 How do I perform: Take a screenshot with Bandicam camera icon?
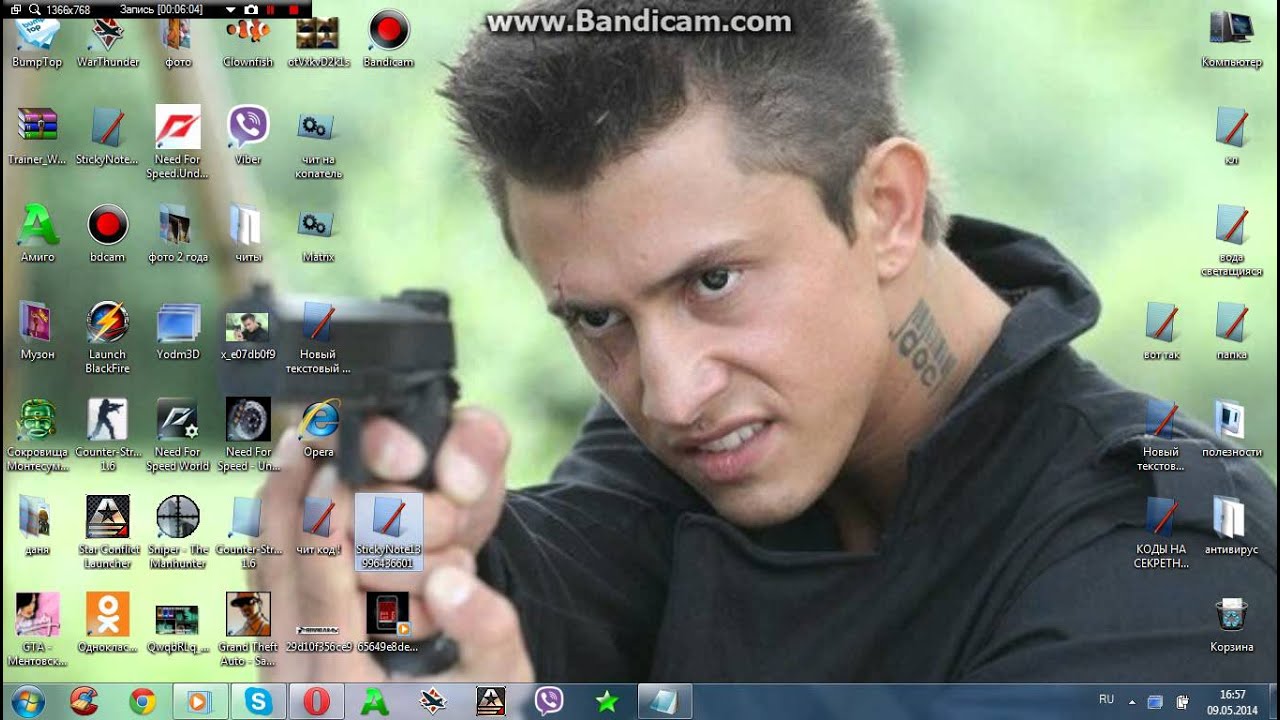coord(251,9)
